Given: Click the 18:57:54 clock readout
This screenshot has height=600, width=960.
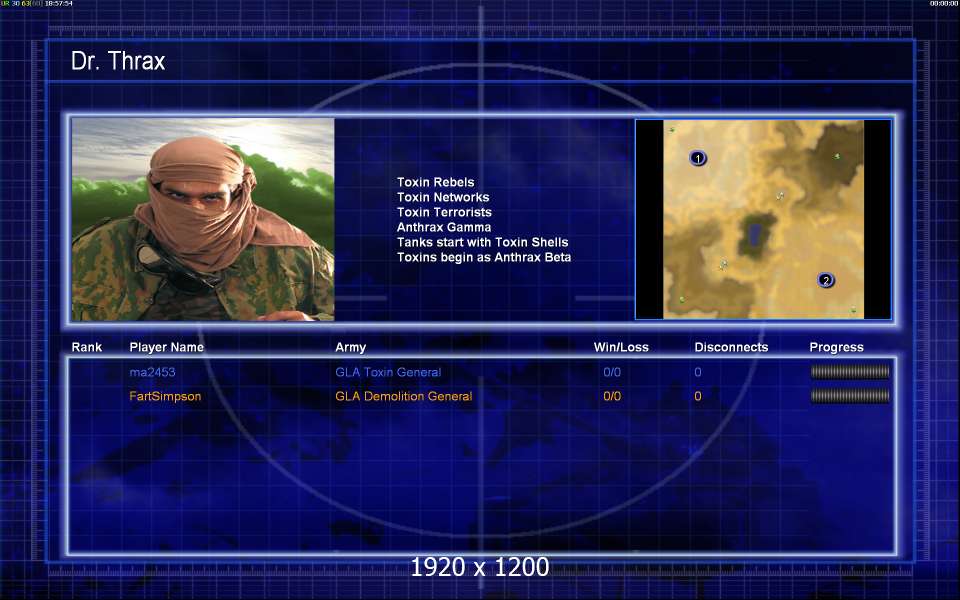Looking at the screenshot, I should point(59,4).
